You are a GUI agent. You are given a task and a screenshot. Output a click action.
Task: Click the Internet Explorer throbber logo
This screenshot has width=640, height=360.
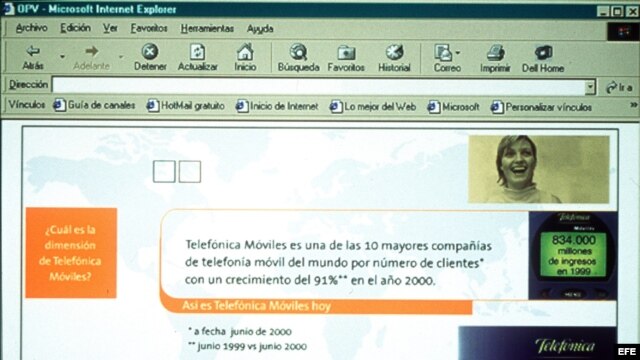click(x=623, y=32)
